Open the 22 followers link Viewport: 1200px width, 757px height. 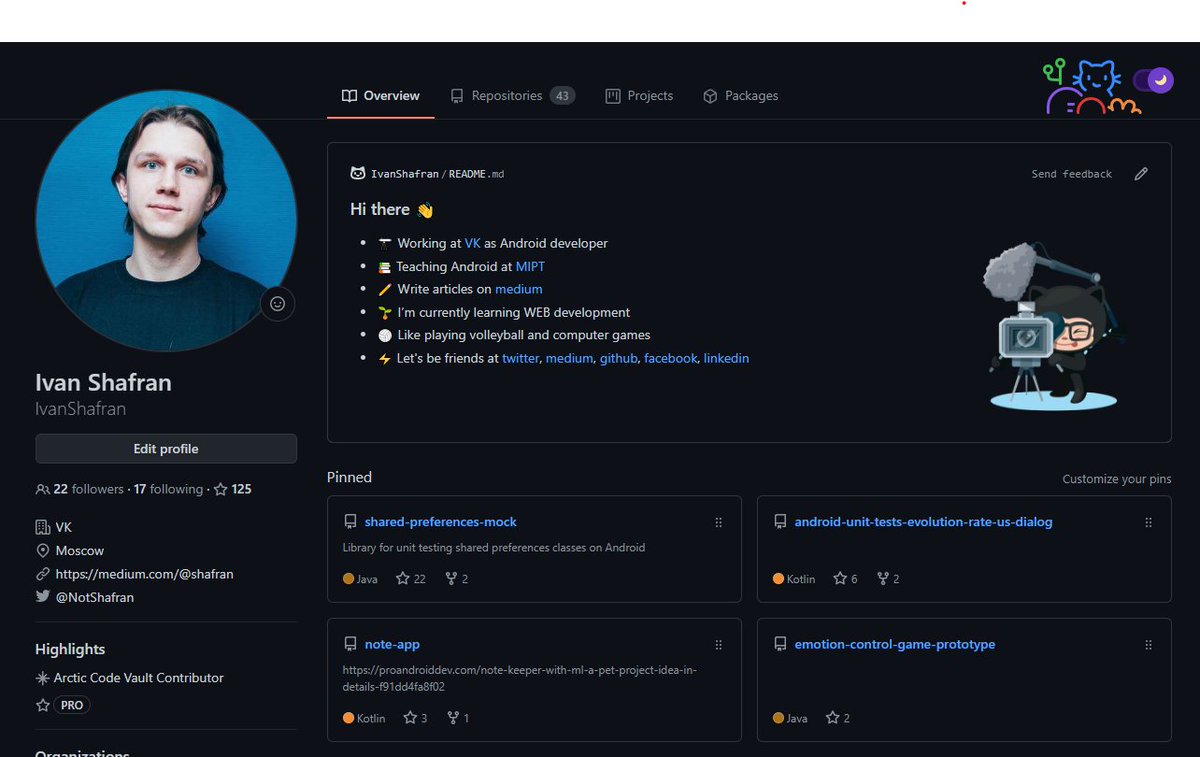click(80, 489)
